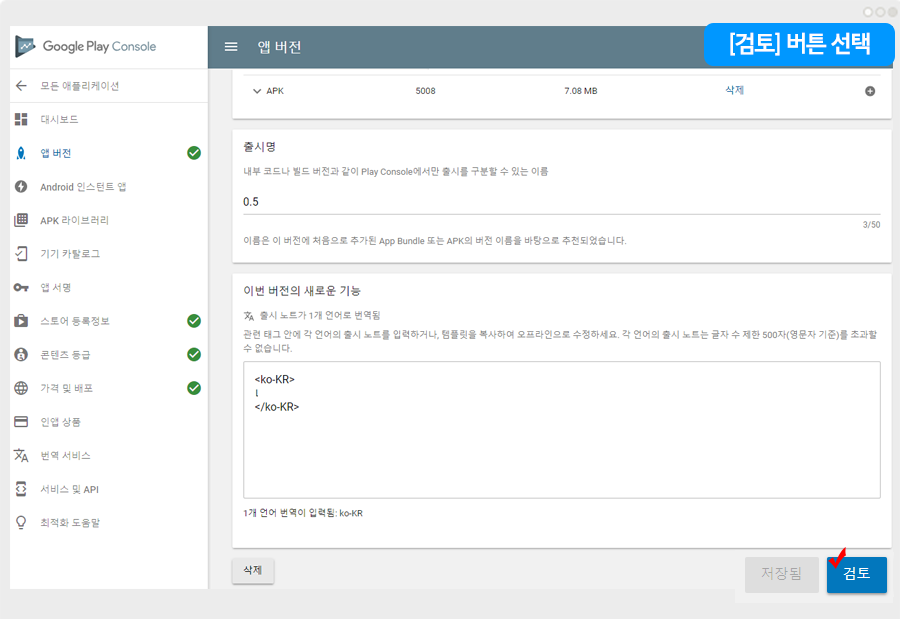900x619 pixels.
Task: Click the rocket icon for 앱 버전
Action: tap(21, 153)
